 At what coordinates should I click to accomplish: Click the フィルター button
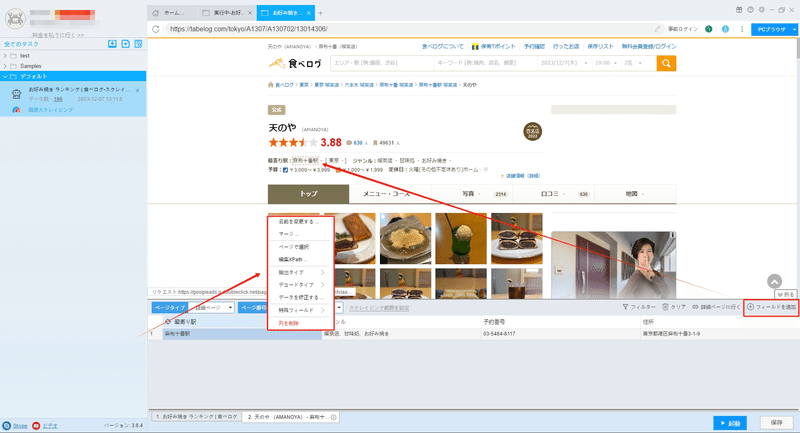coord(639,307)
